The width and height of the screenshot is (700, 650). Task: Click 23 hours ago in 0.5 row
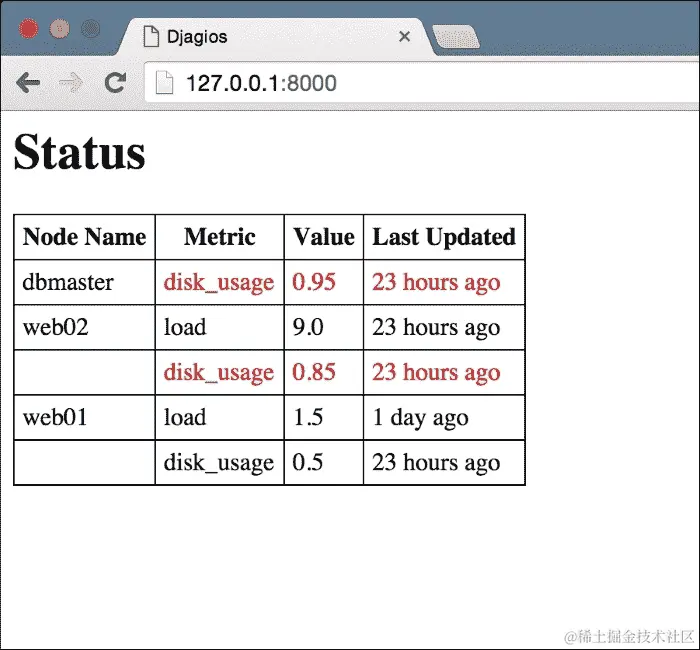click(x=436, y=462)
